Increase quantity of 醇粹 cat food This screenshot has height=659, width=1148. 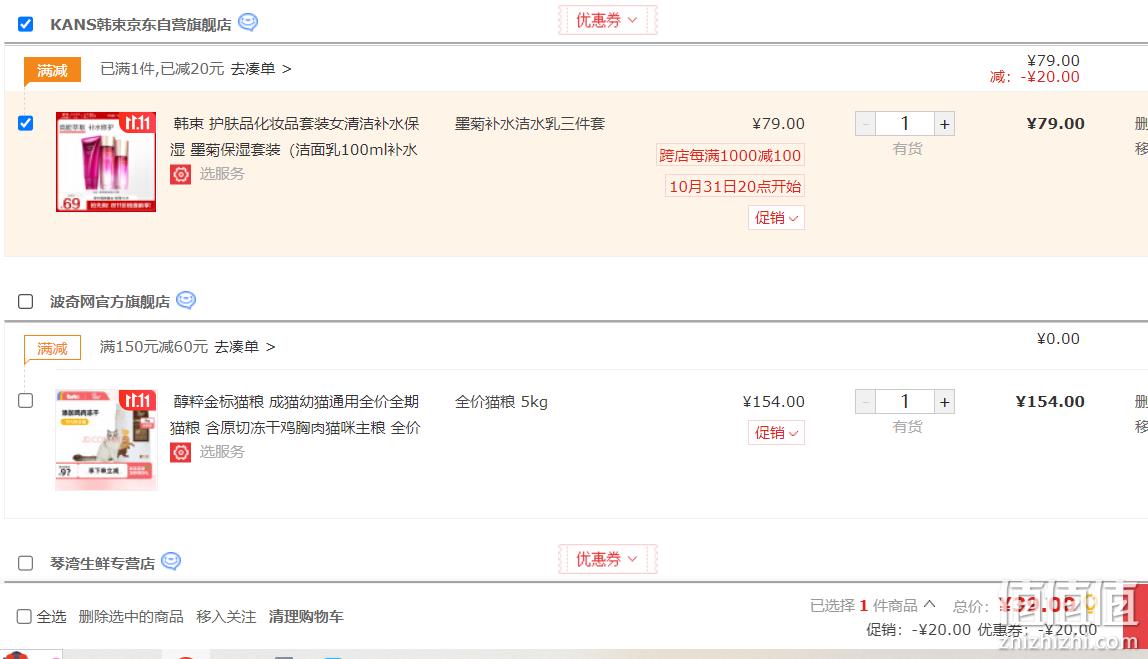coord(944,401)
